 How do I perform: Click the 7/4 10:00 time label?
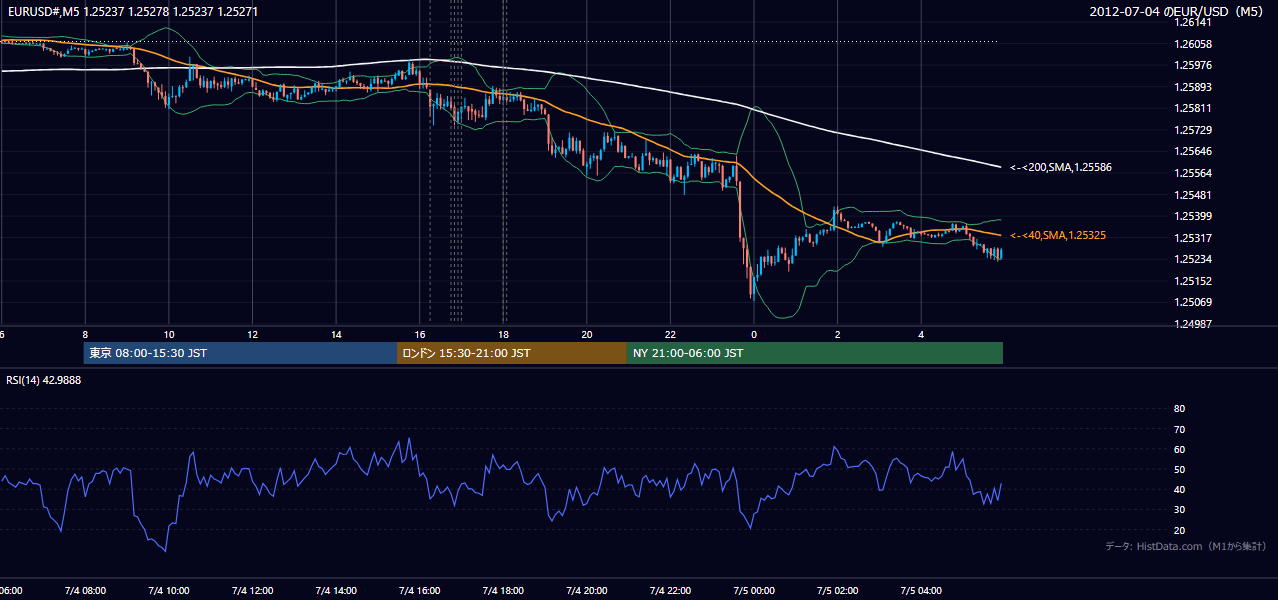click(x=168, y=591)
